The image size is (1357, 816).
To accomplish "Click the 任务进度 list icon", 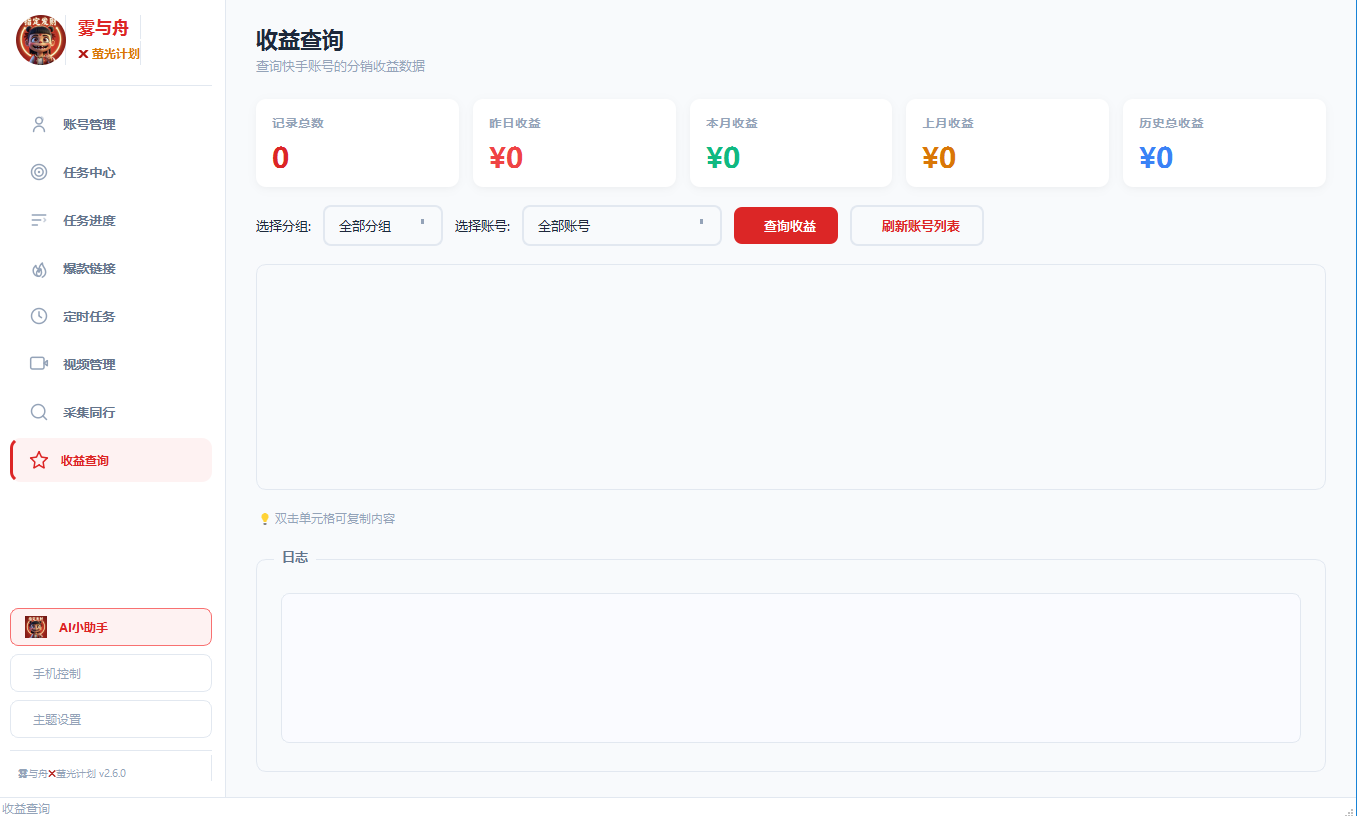I will [38, 220].
